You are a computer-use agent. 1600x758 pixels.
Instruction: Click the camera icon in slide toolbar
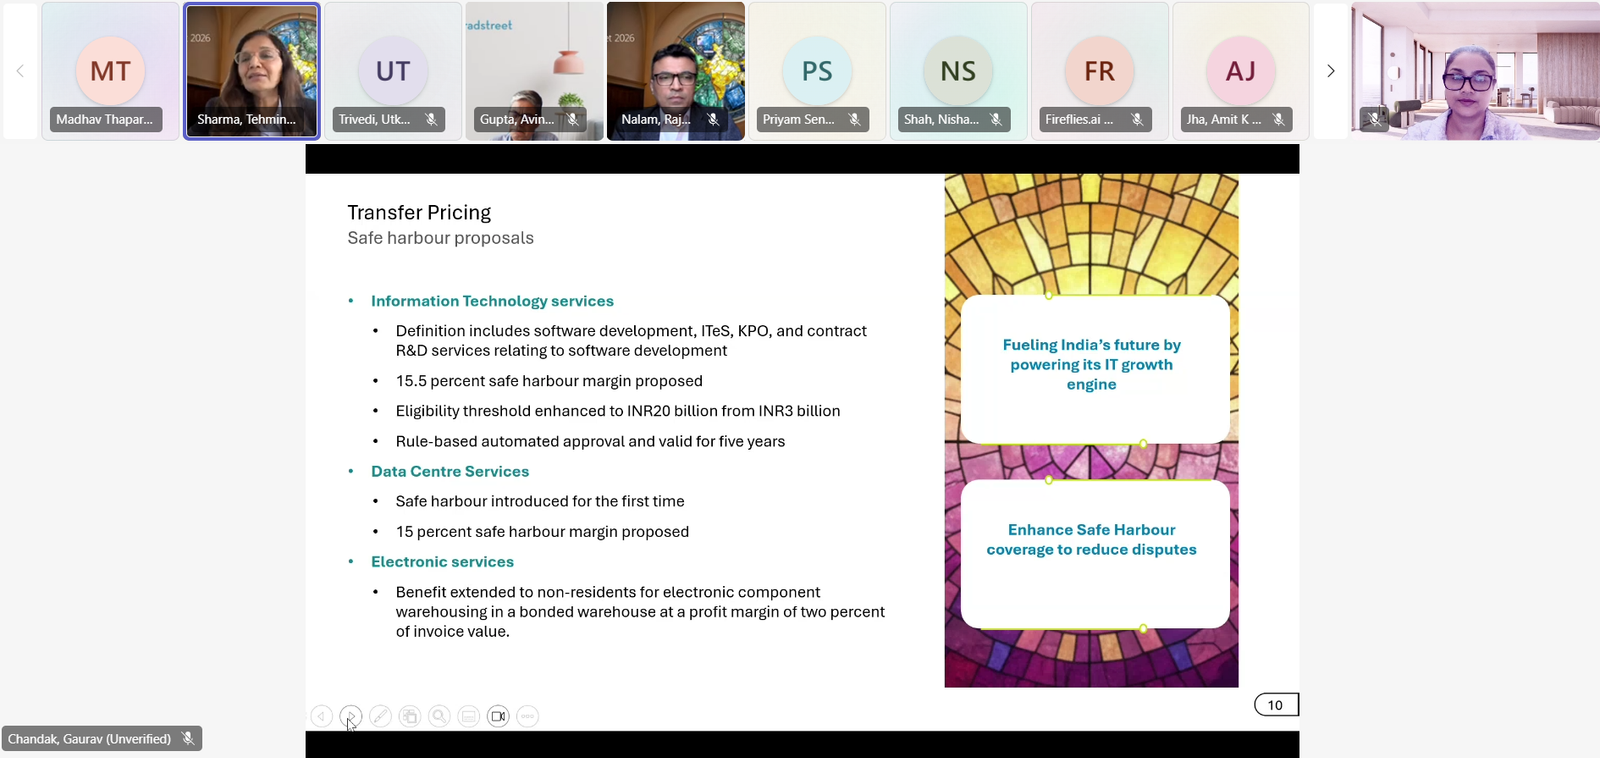(x=498, y=716)
